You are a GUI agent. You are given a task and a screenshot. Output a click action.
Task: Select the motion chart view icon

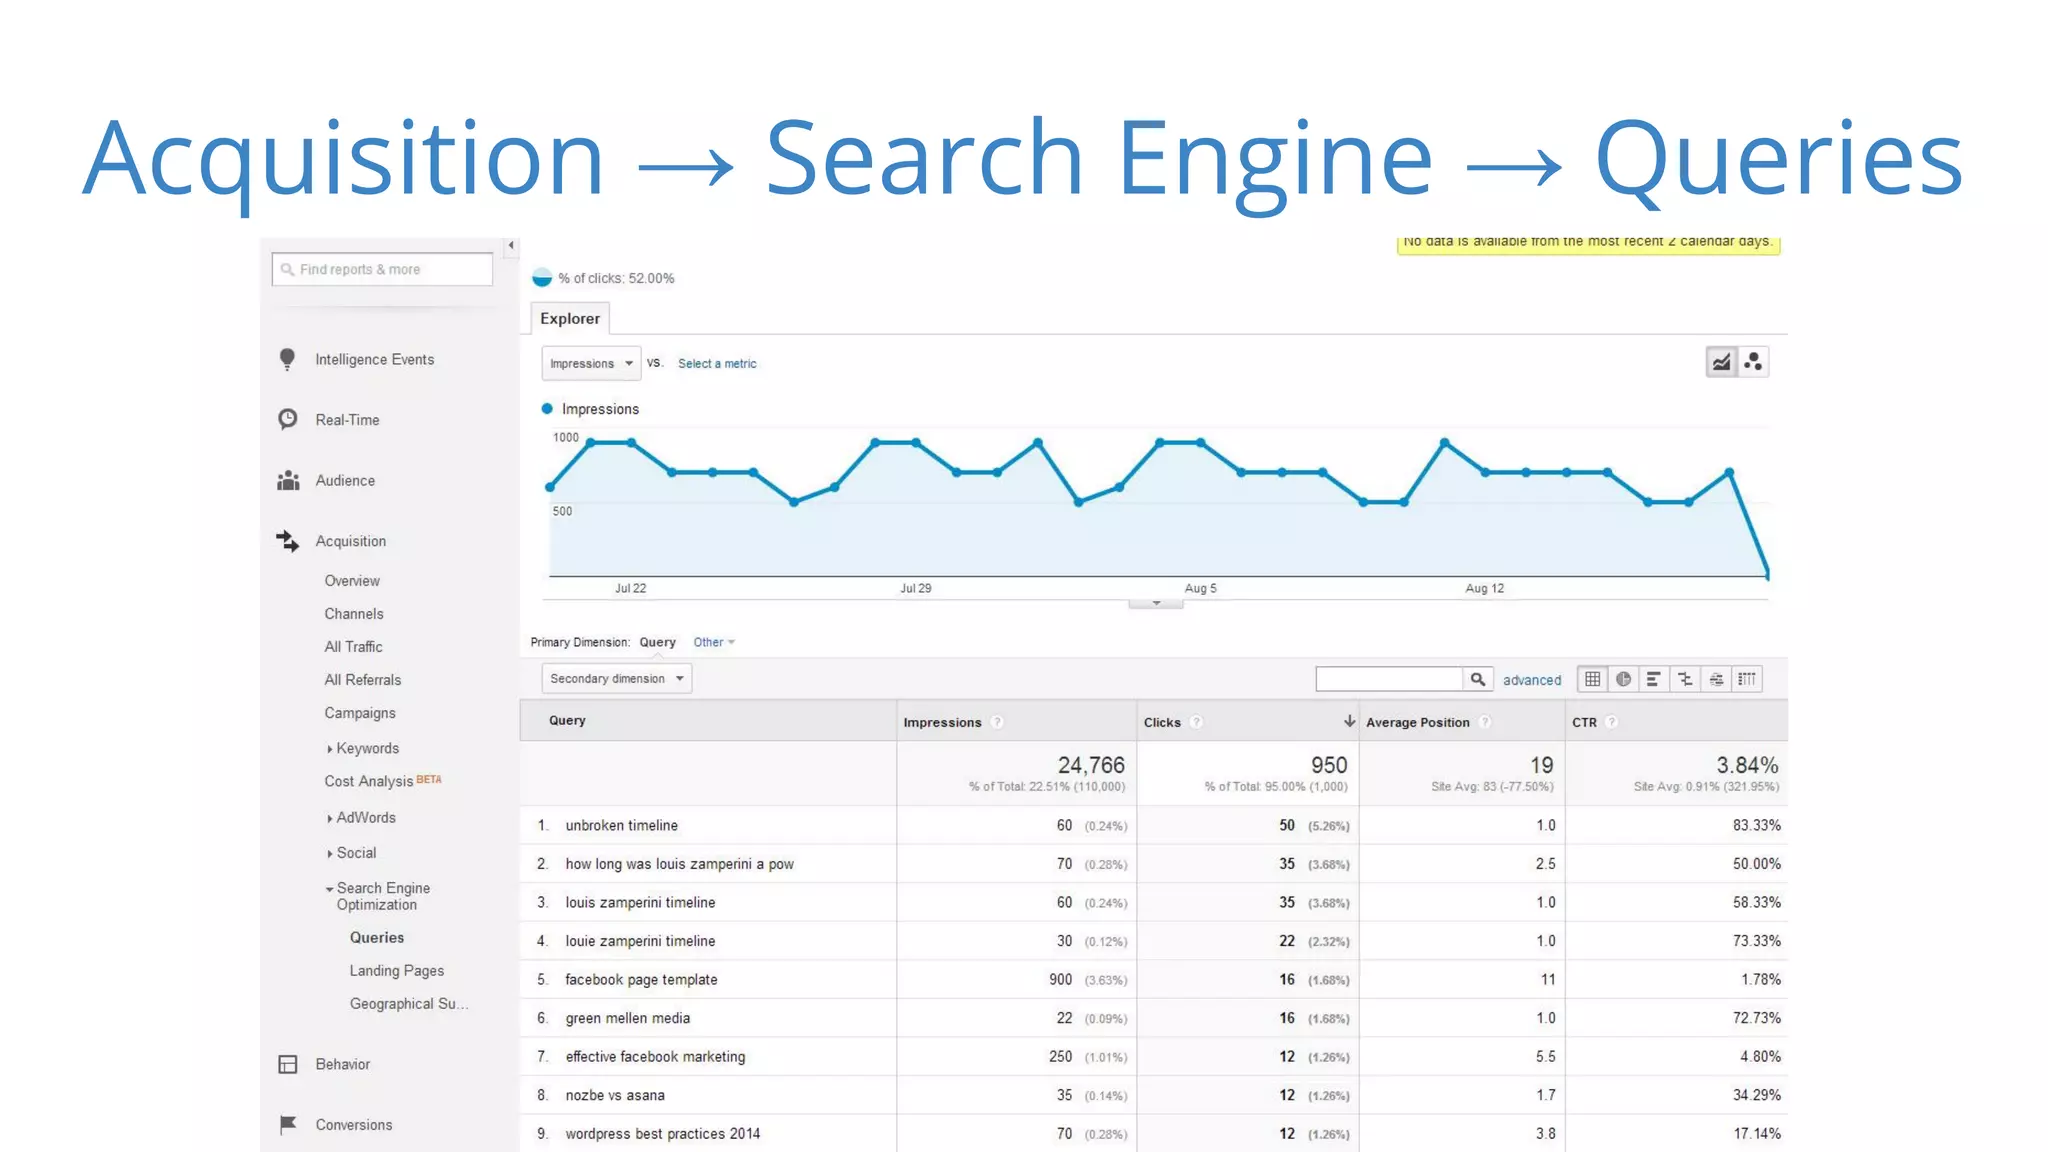coord(1753,362)
